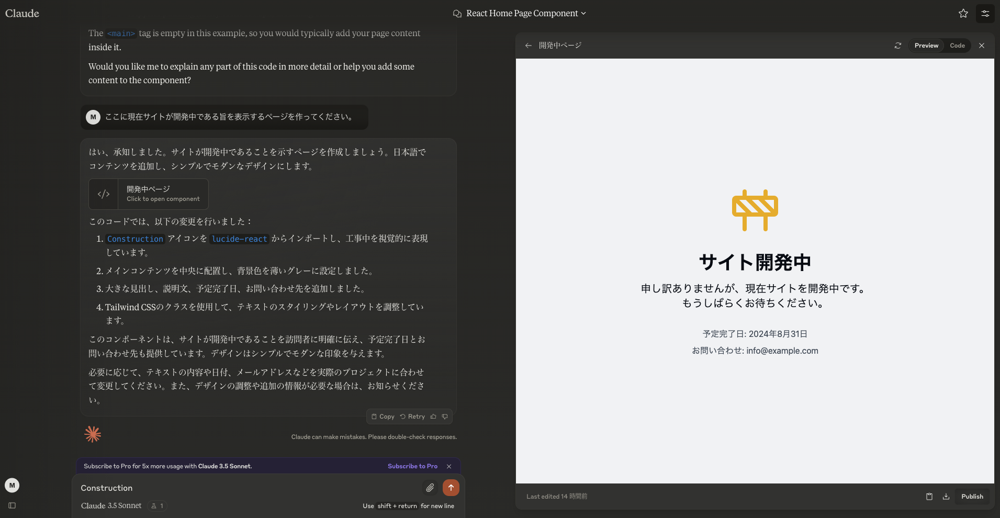Focus the message input containing Construction
Viewport: 1000px width, 518px height.
click(x=249, y=488)
